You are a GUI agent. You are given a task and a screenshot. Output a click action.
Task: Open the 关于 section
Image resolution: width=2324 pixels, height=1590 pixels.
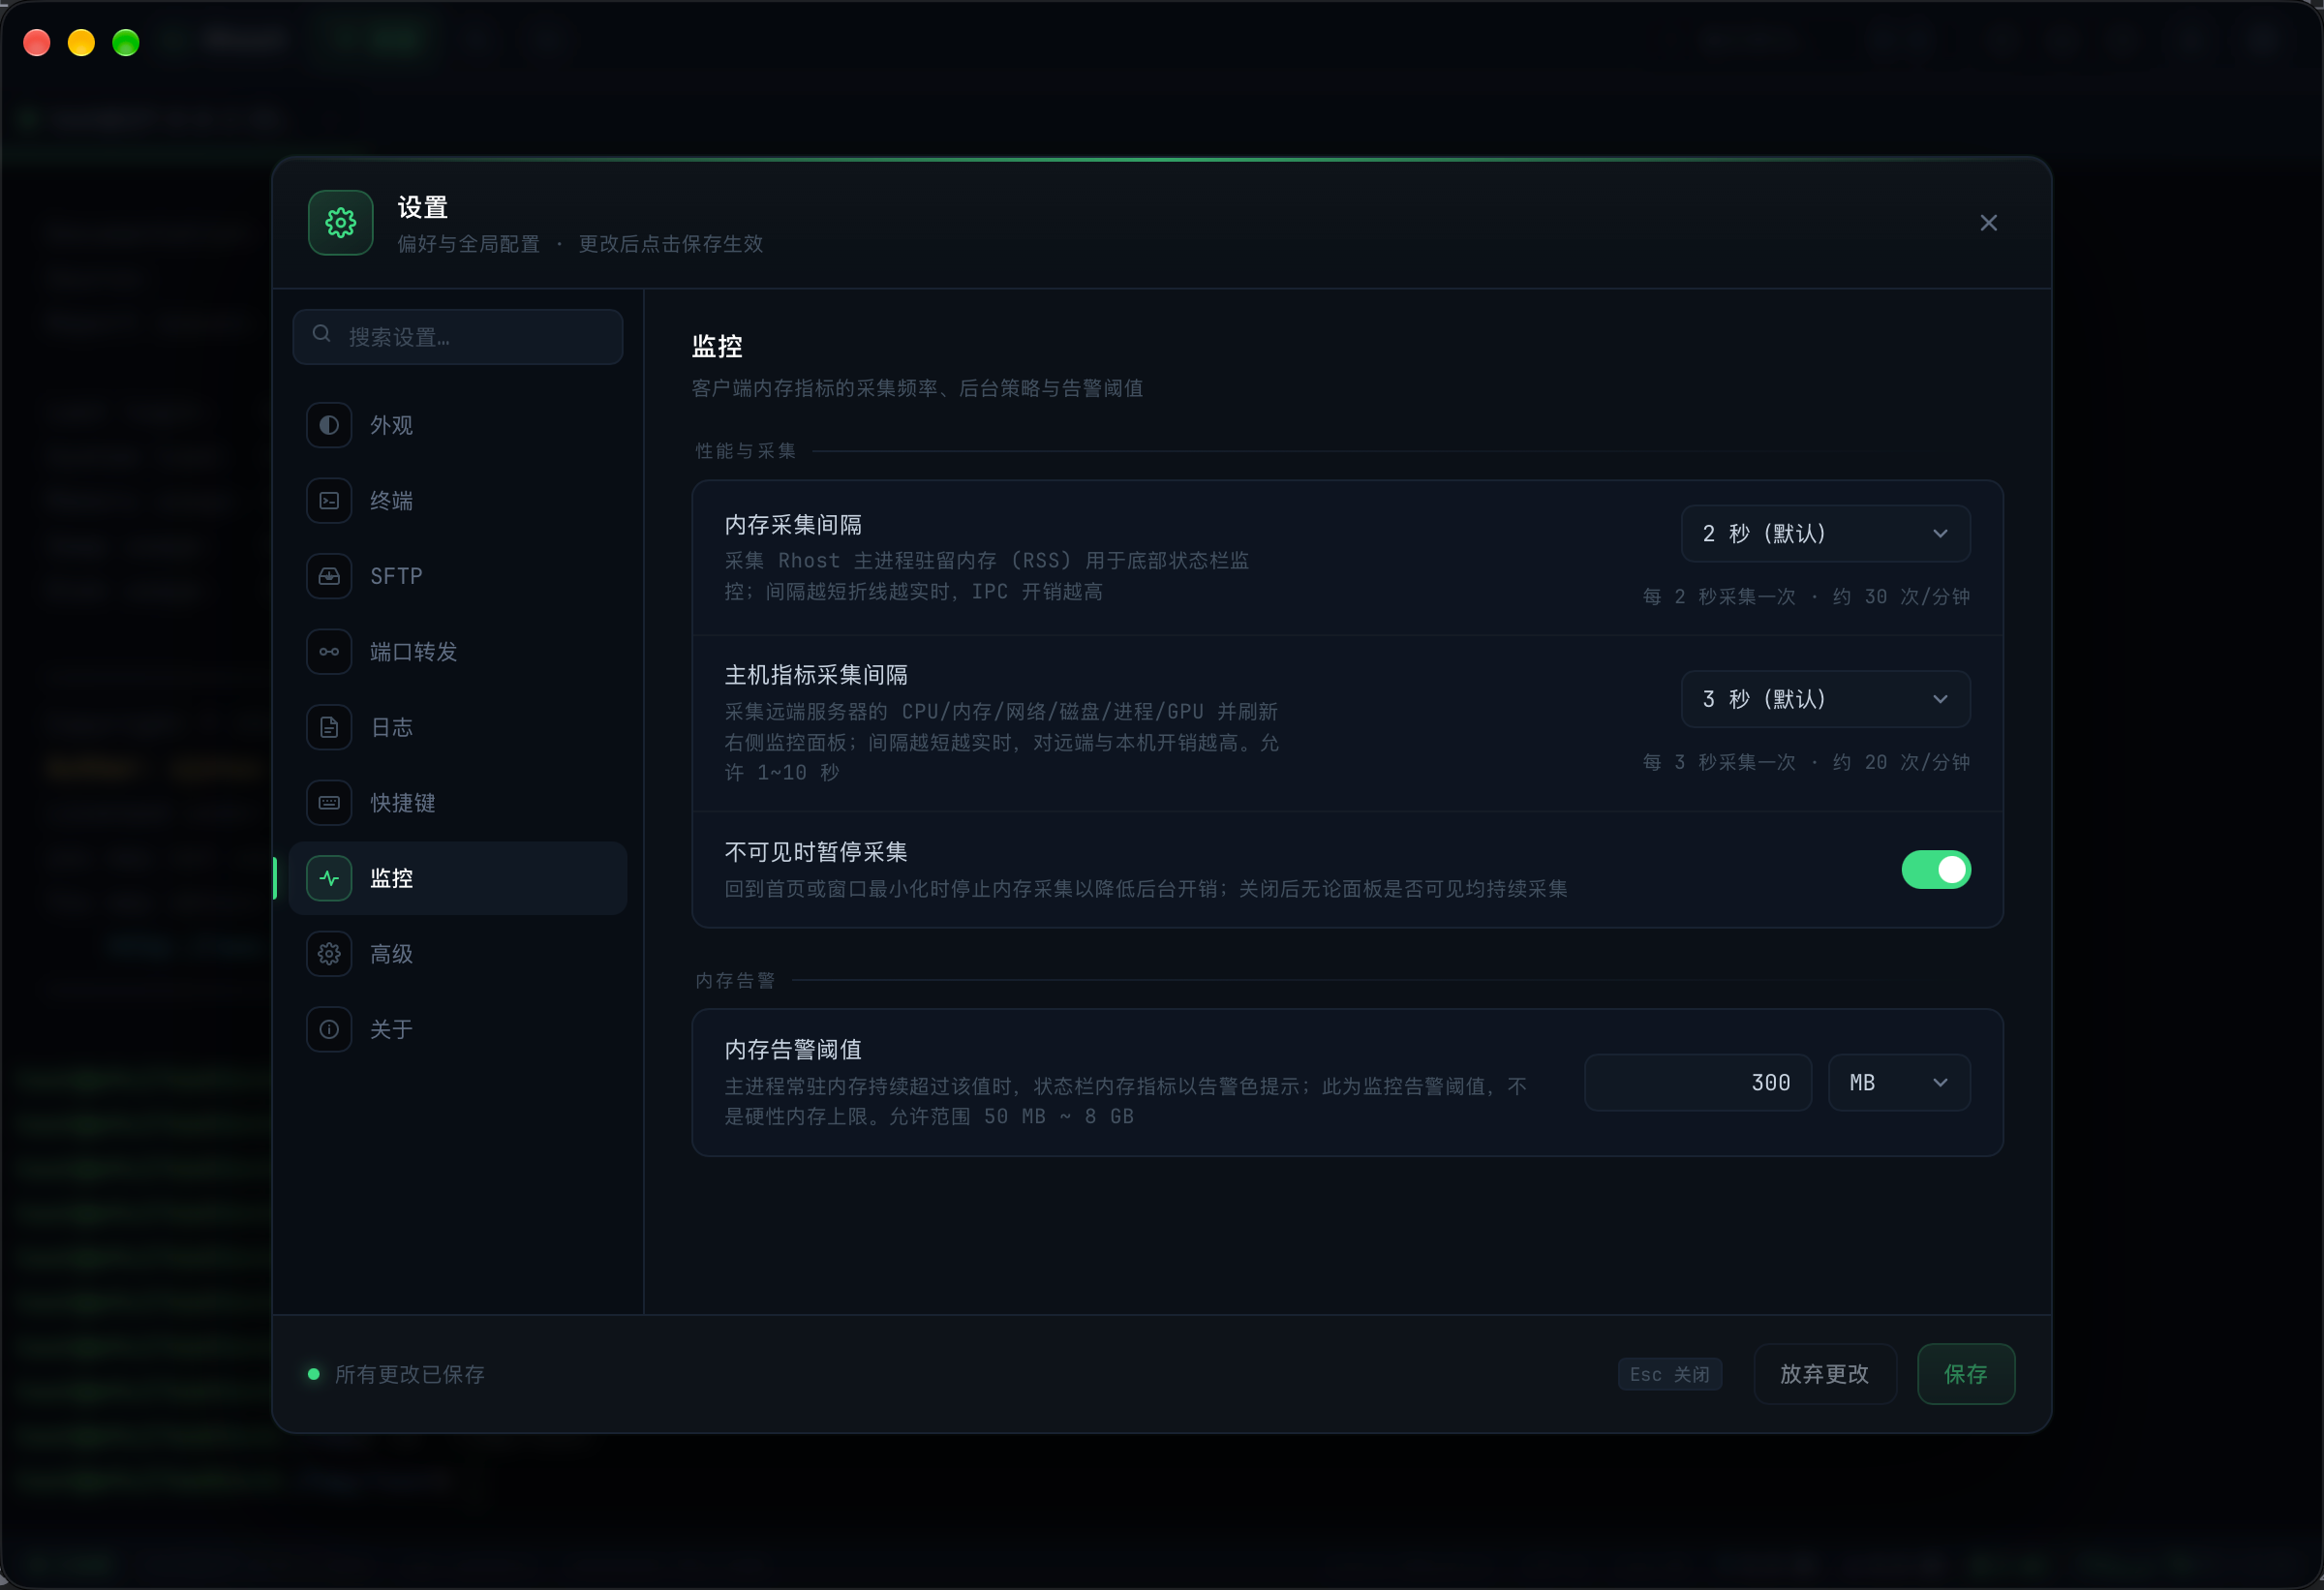[x=458, y=1029]
